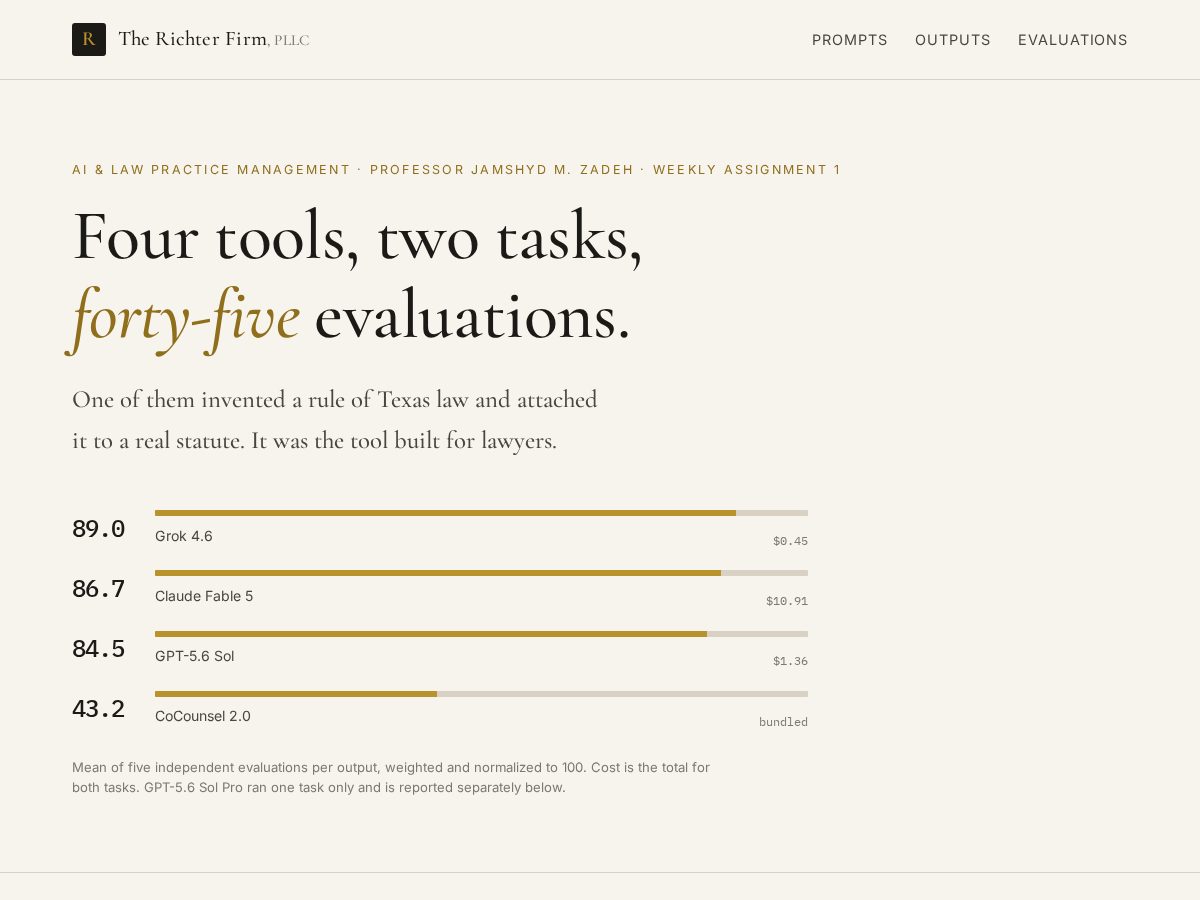Image resolution: width=1200 pixels, height=900 pixels.
Task: Click the CoCounsel 2.0 label
Action: (203, 716)
